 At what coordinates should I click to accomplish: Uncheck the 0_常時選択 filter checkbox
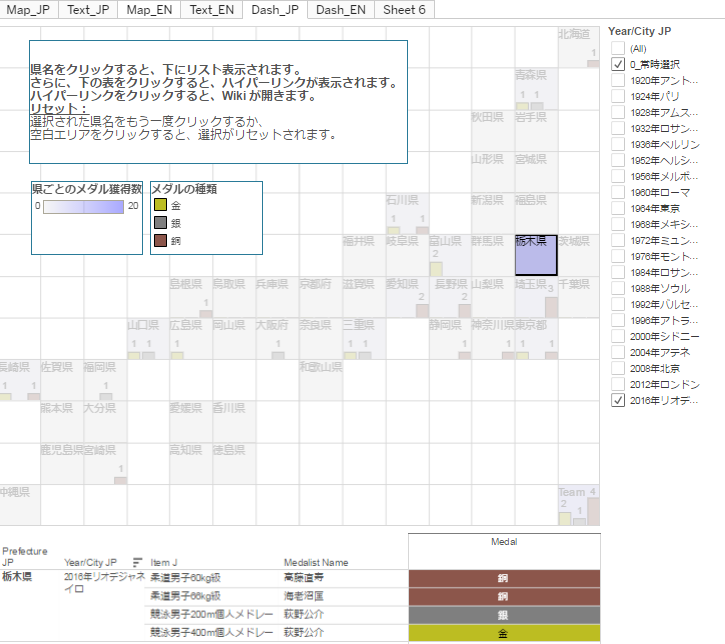[x=618, y=64]
